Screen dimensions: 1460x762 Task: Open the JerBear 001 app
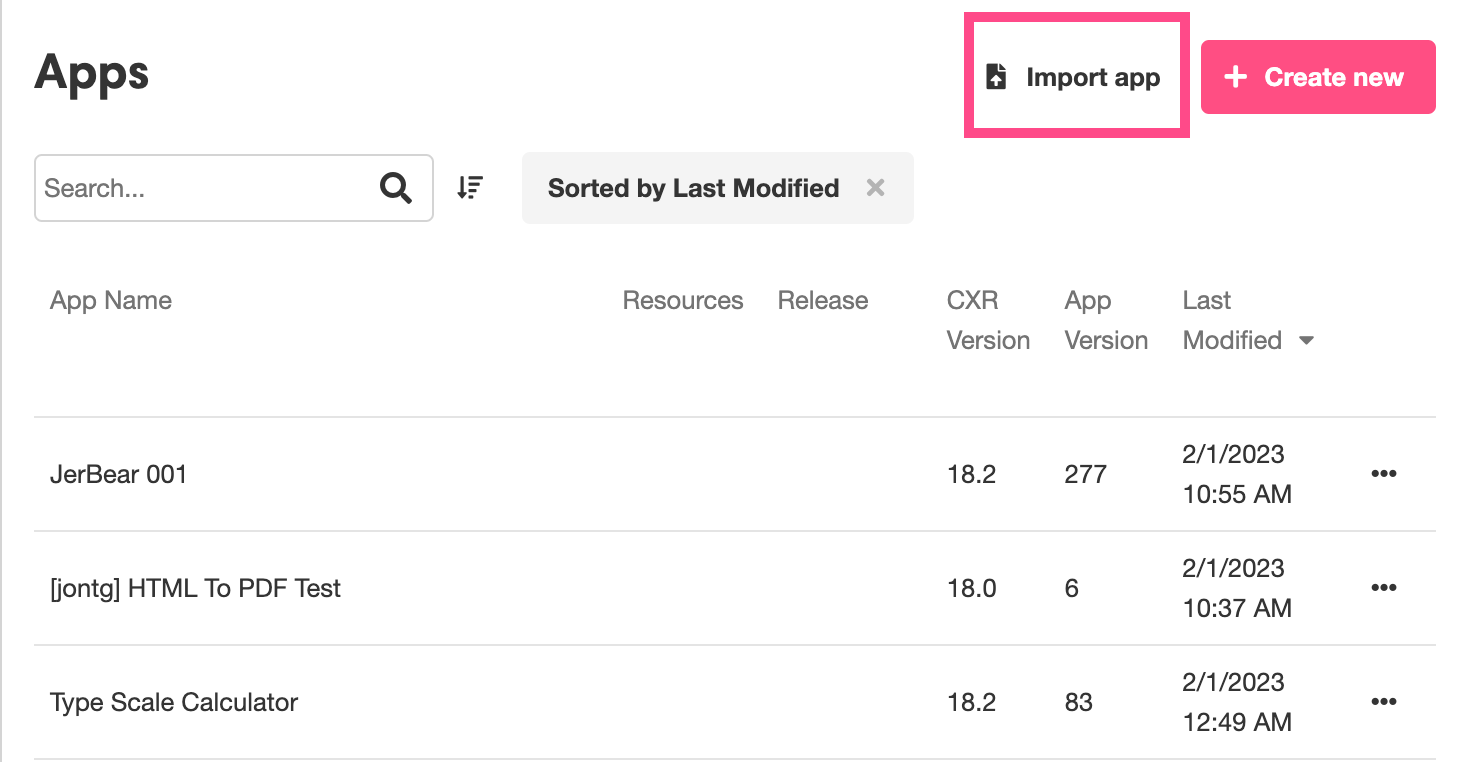[119, 474]
